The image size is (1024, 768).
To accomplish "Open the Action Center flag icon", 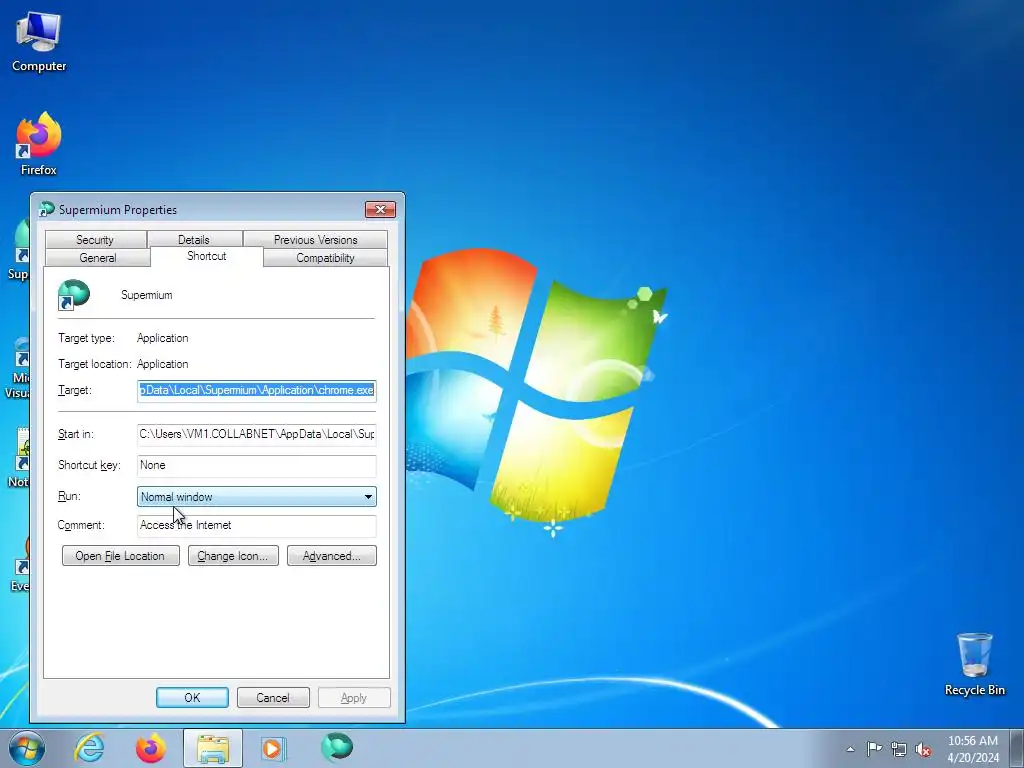I will pos(874,749).
